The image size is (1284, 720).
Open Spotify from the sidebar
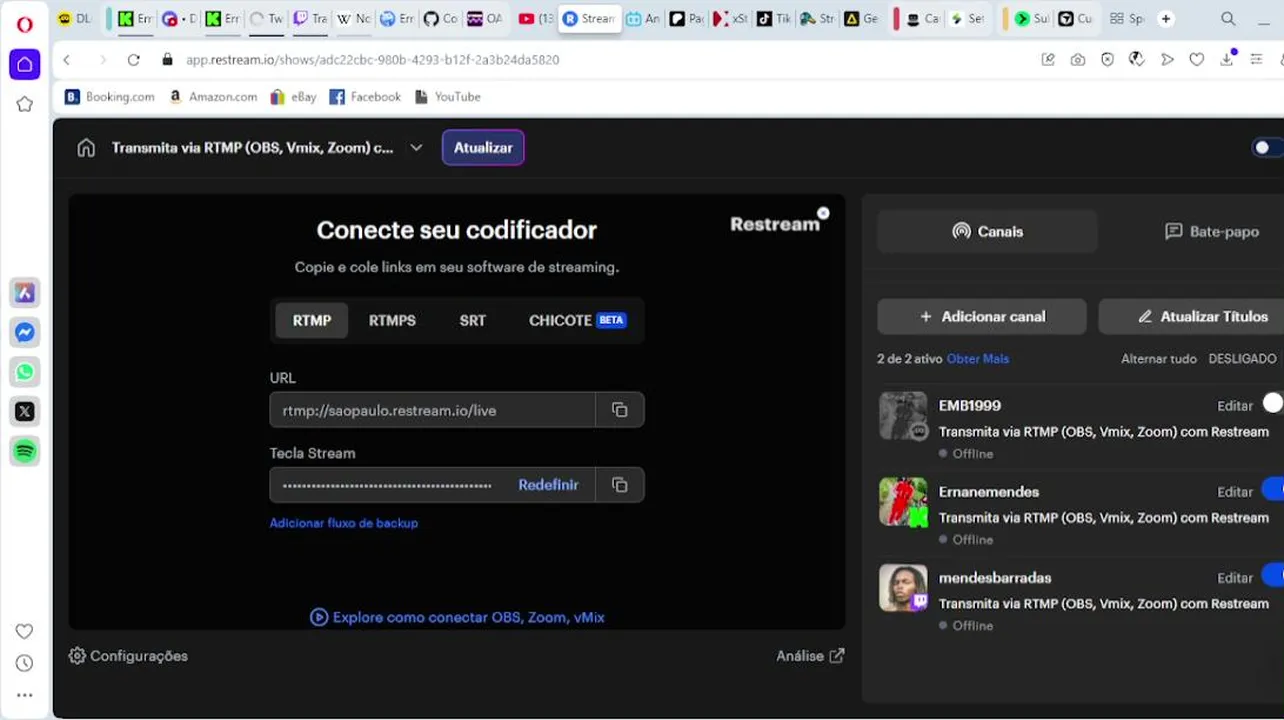point(25,451)
